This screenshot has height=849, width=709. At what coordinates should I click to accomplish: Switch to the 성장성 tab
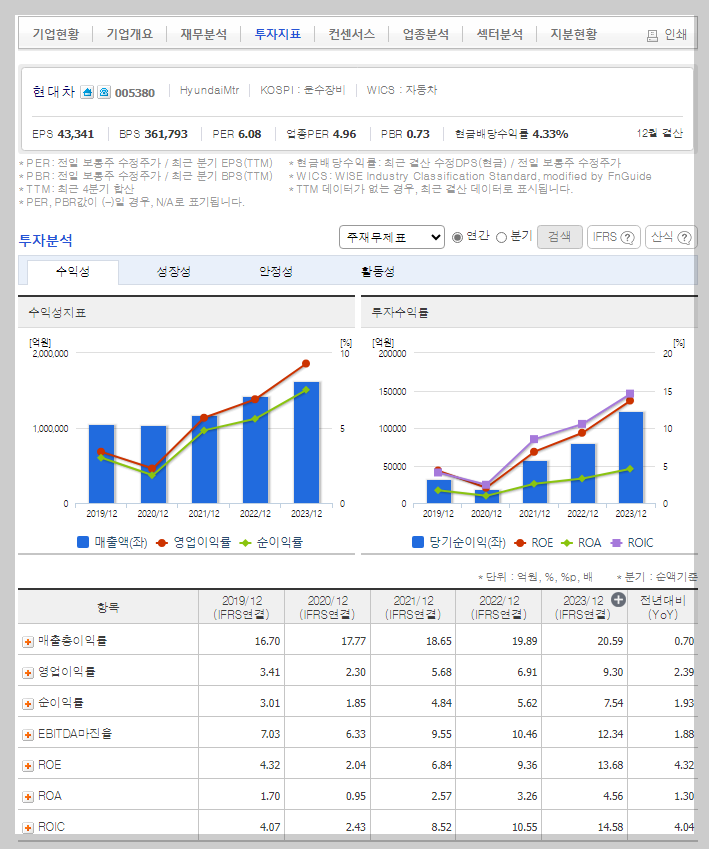[174, 272]
